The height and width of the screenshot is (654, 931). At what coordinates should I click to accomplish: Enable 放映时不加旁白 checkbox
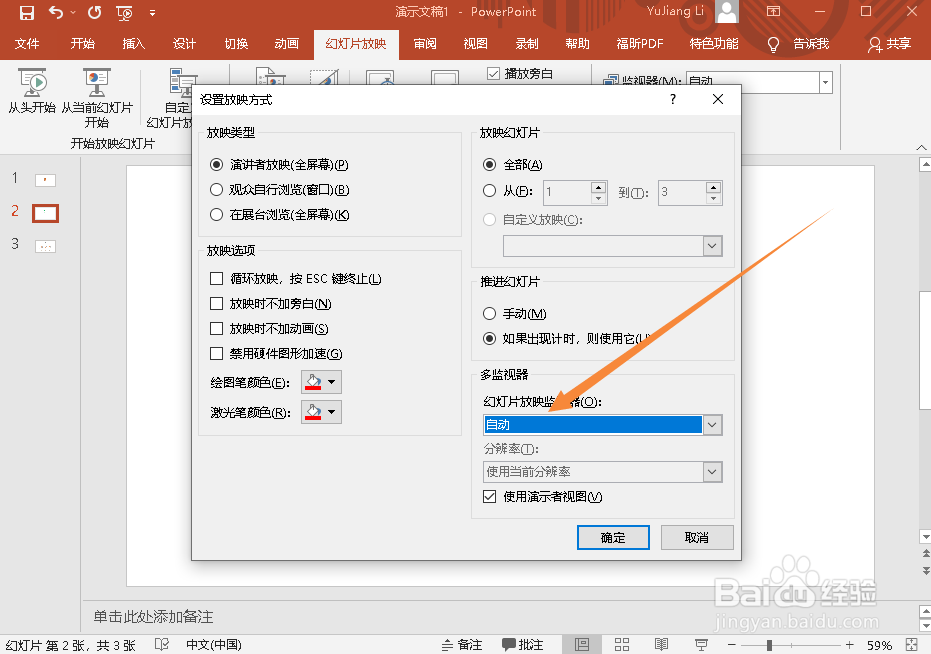tap(217, 304)
